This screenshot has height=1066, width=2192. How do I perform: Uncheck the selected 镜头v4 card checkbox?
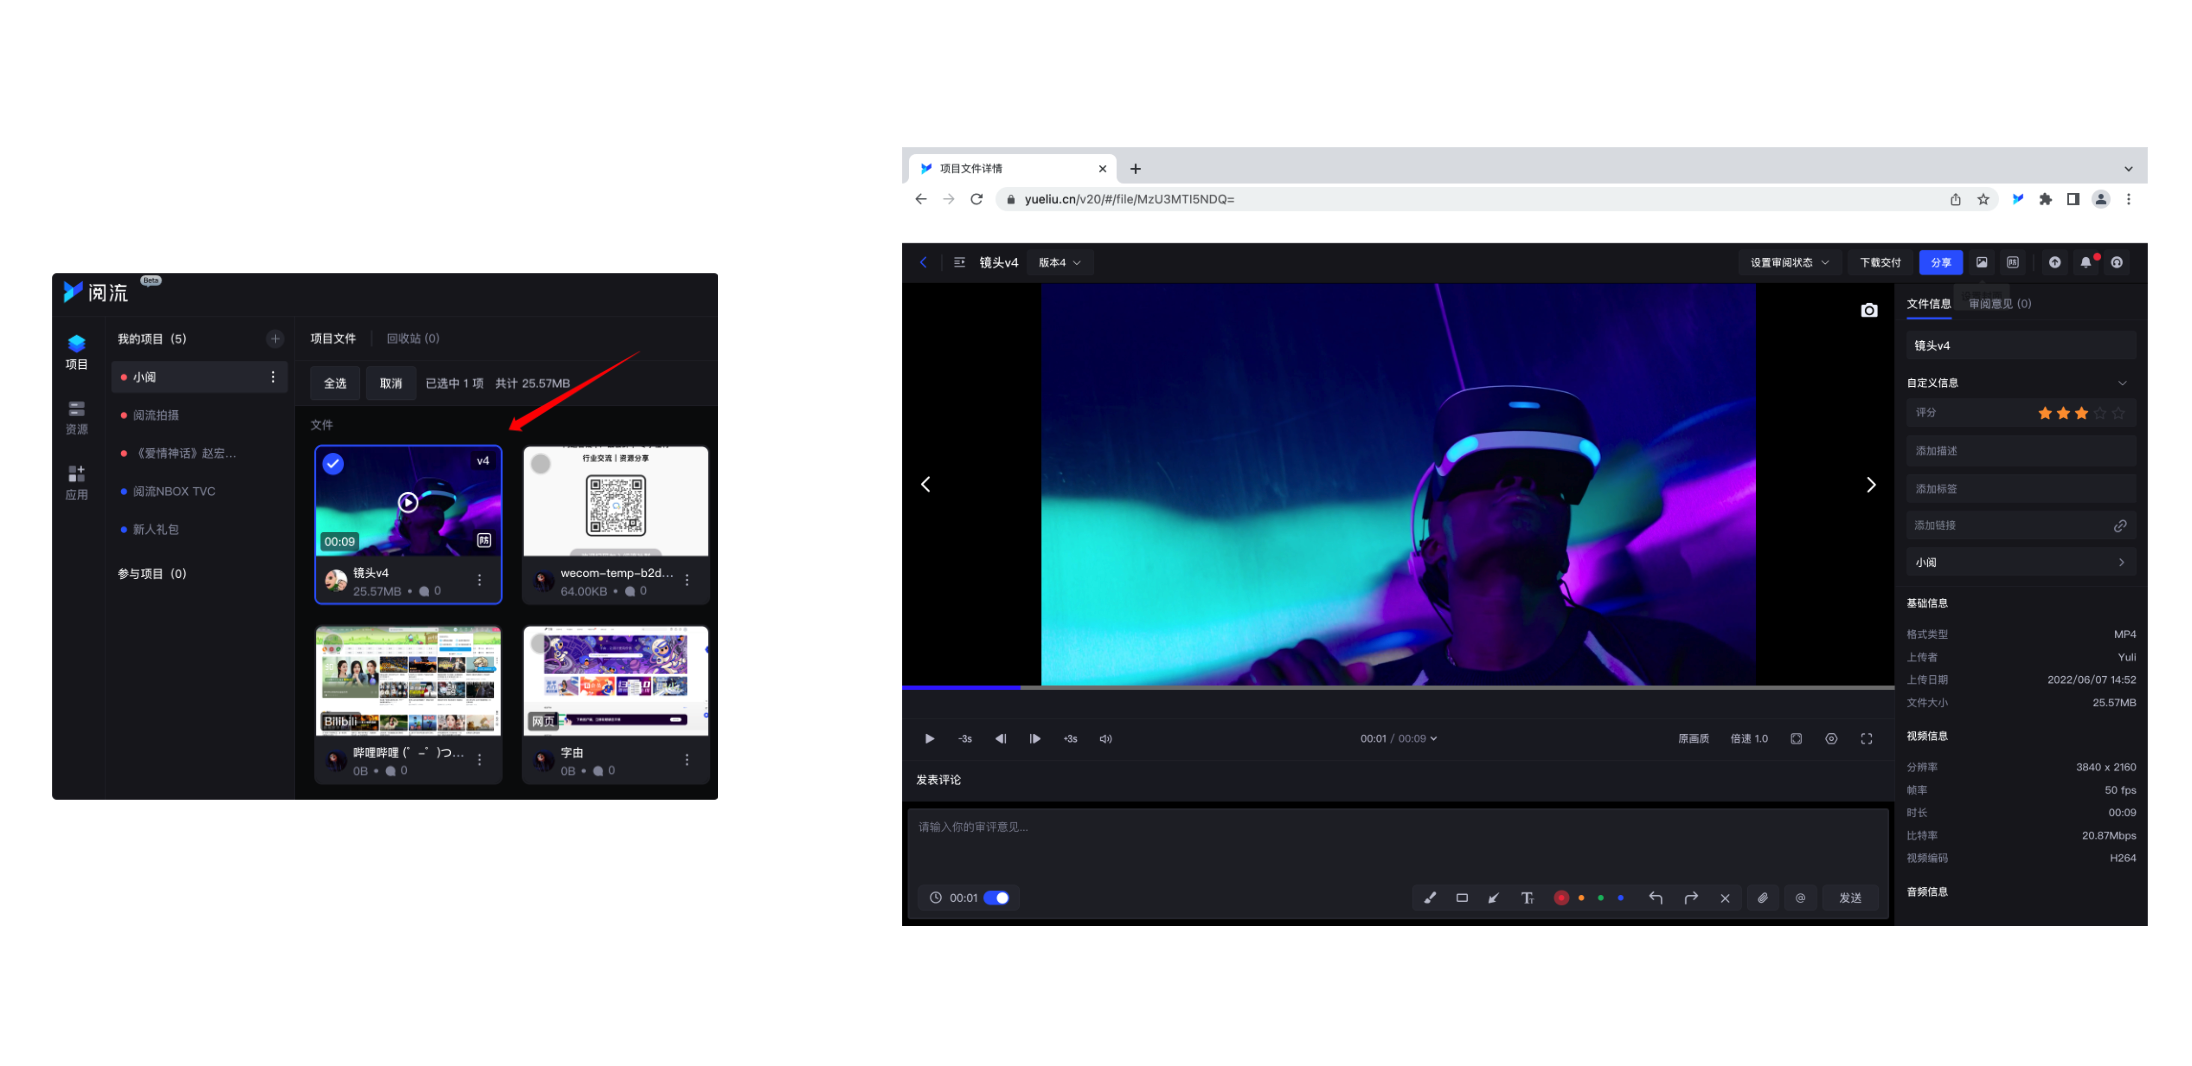[334, 464]
